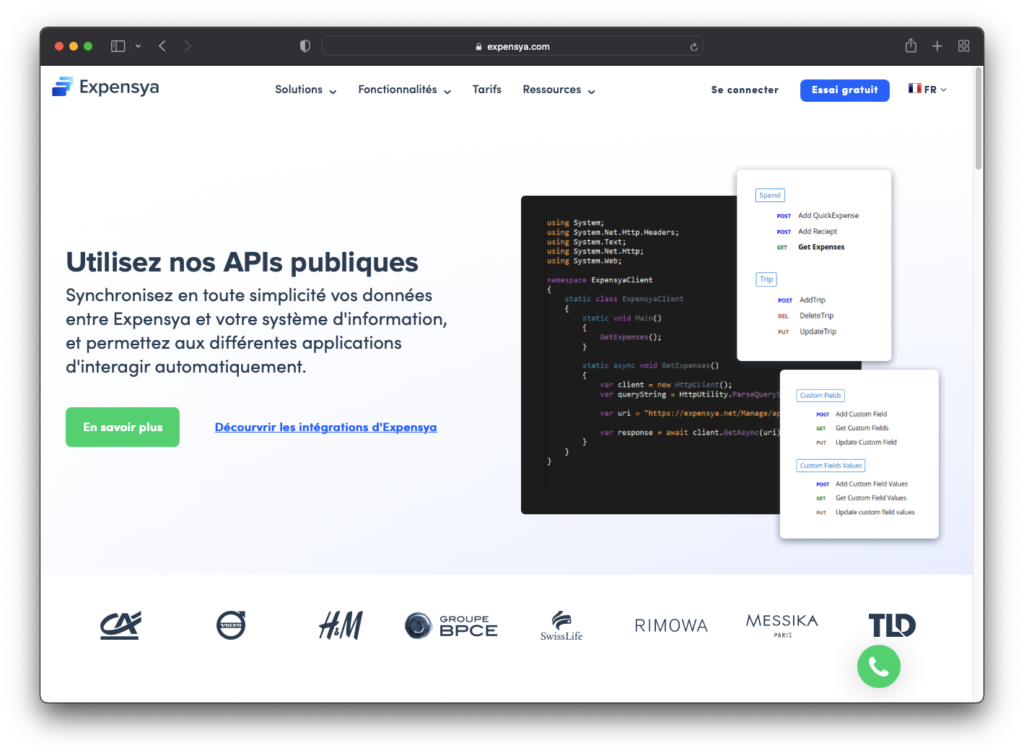1024x756 pixels.
Task: Click the Essai gratuit button
Action: tap(844, 90)
